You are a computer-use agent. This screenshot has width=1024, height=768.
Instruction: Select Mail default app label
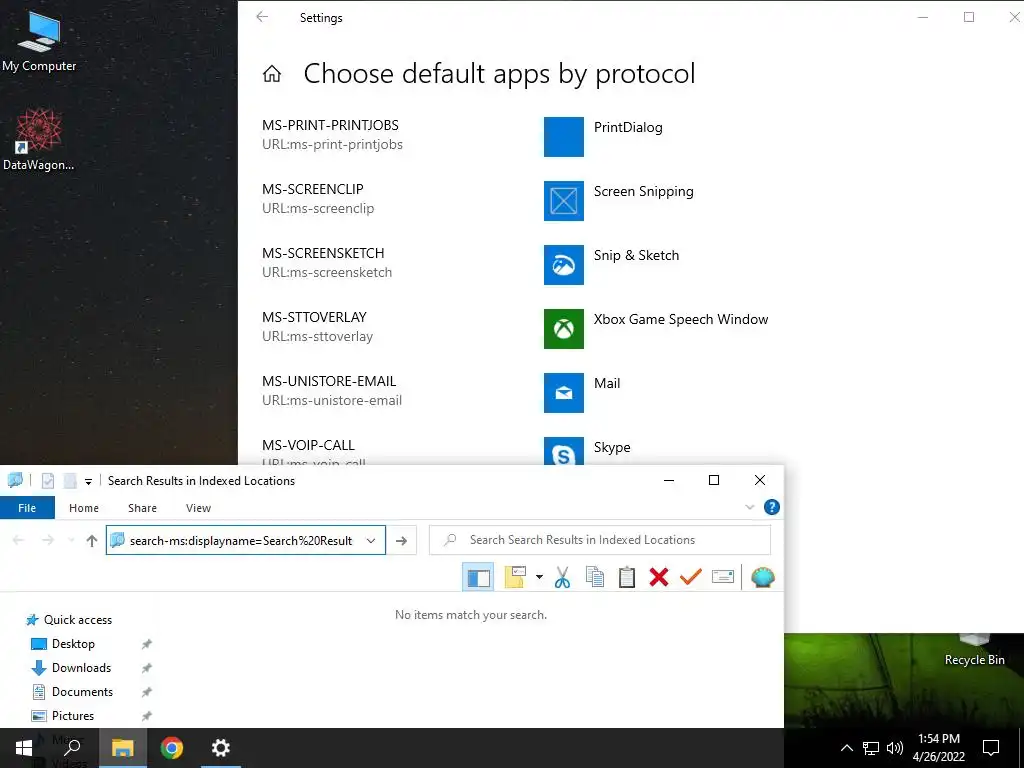click(607, 383)
